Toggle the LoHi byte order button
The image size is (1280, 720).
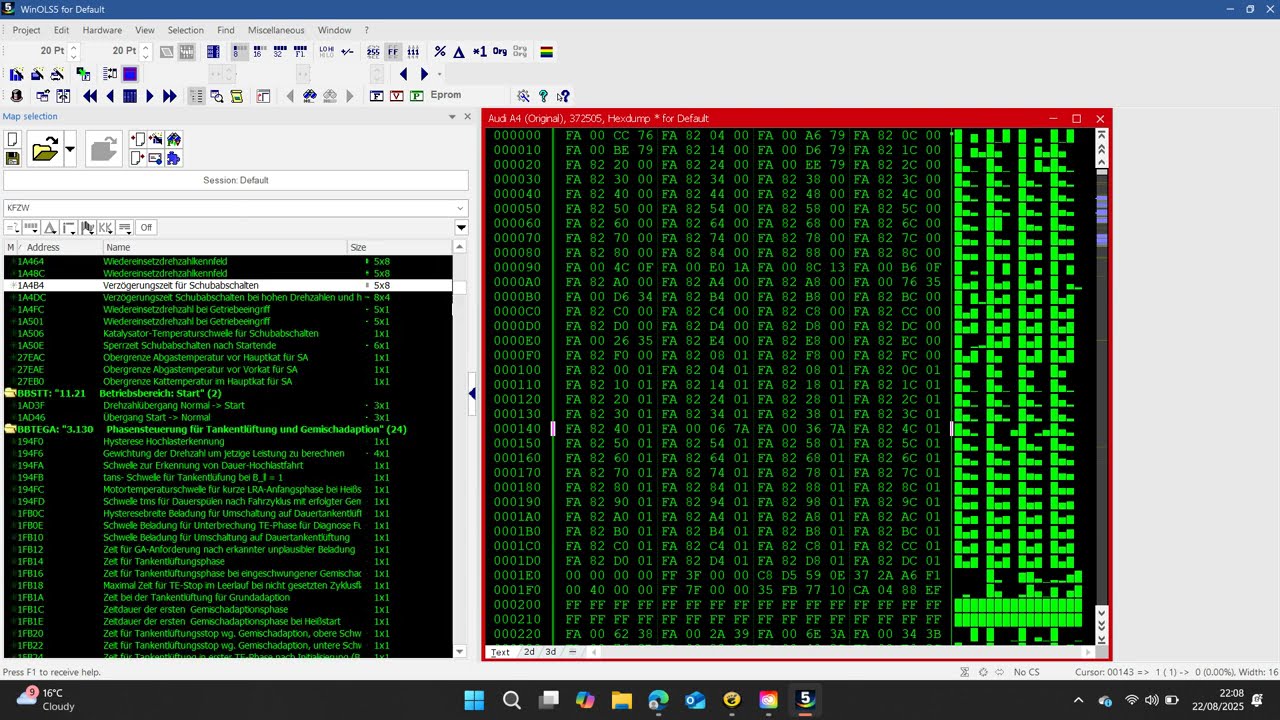point(326,51)
